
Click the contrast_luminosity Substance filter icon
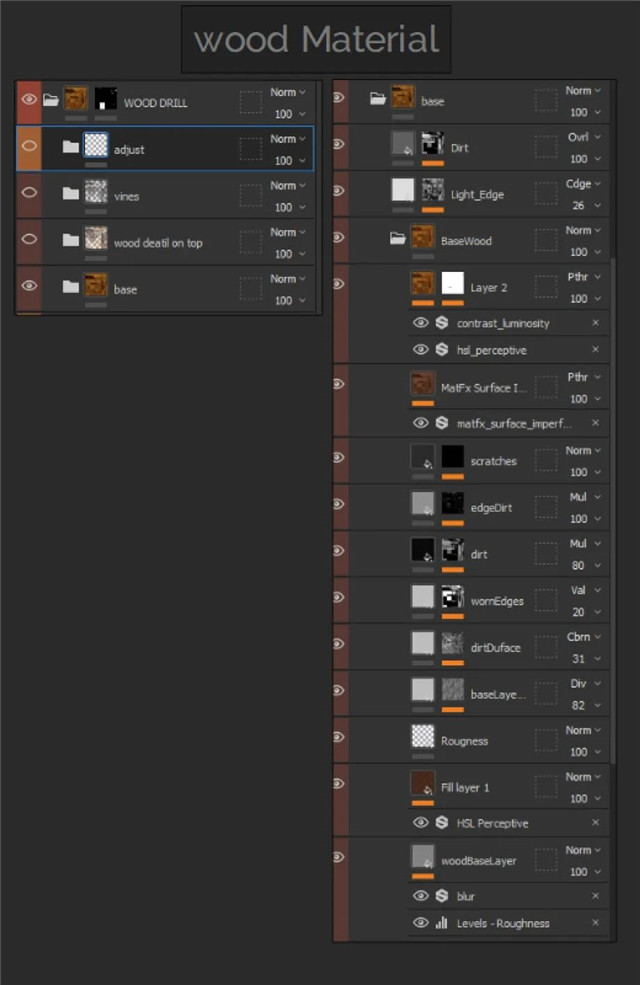pos(441,323)
